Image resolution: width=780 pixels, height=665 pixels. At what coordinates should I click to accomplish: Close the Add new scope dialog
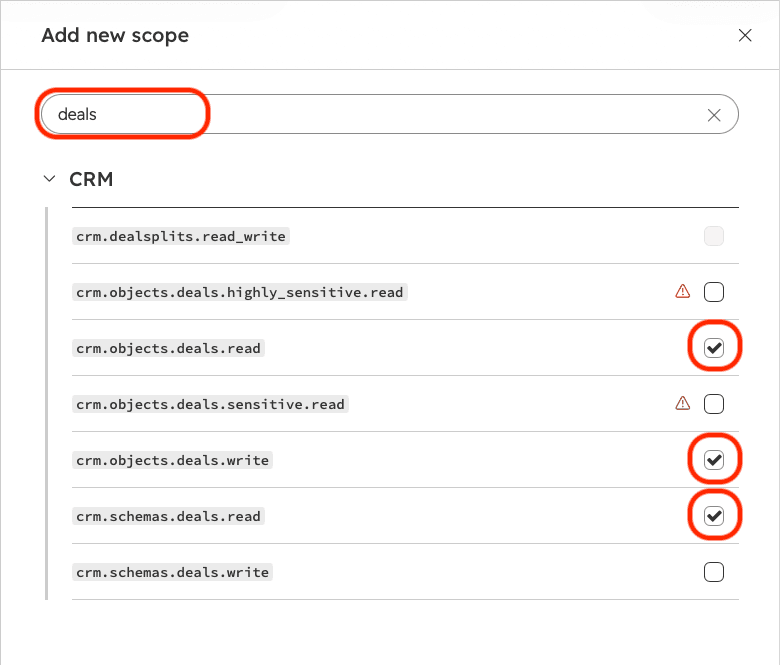745,35
